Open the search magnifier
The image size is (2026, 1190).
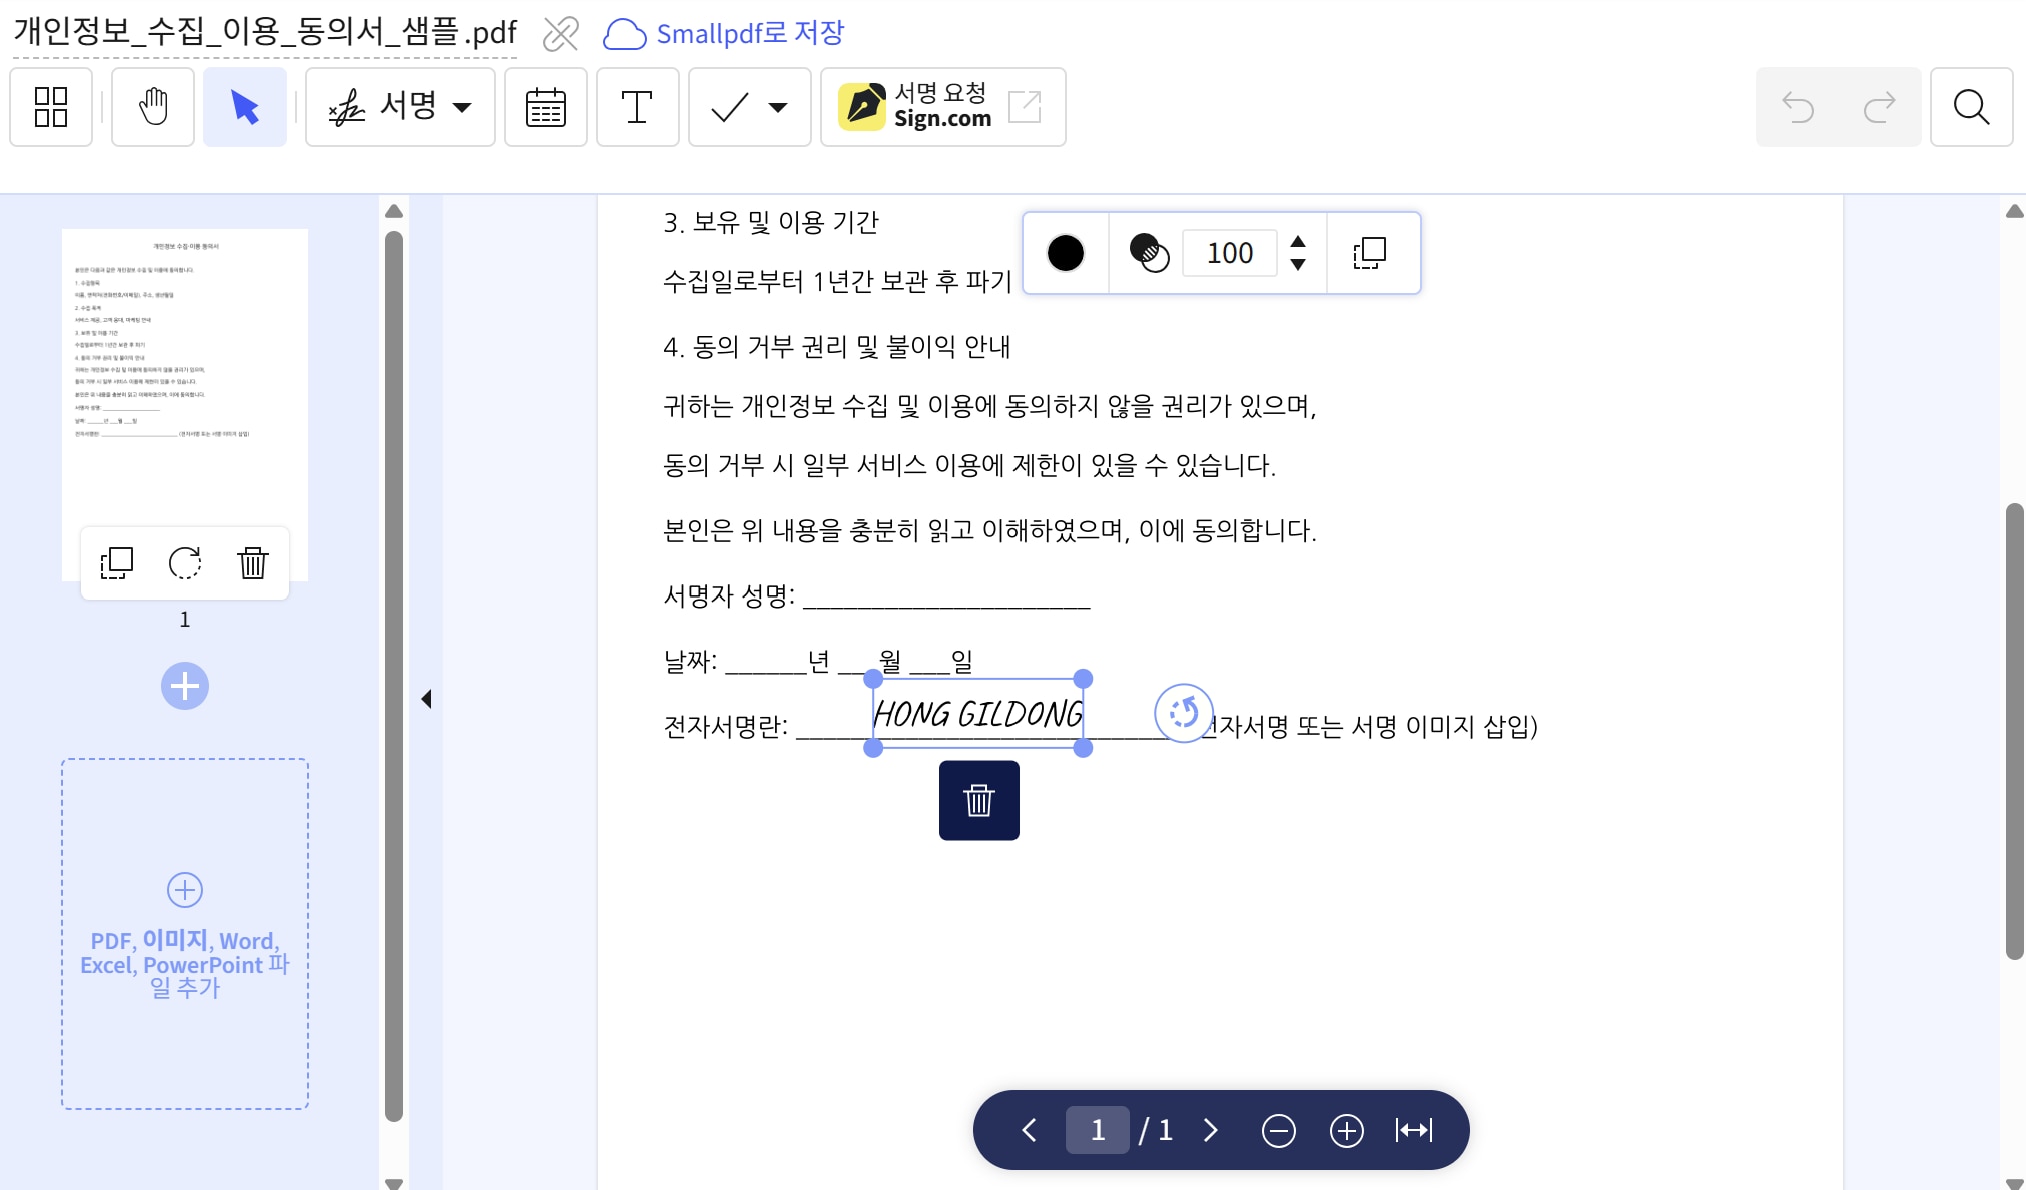tap(1971, 107)
